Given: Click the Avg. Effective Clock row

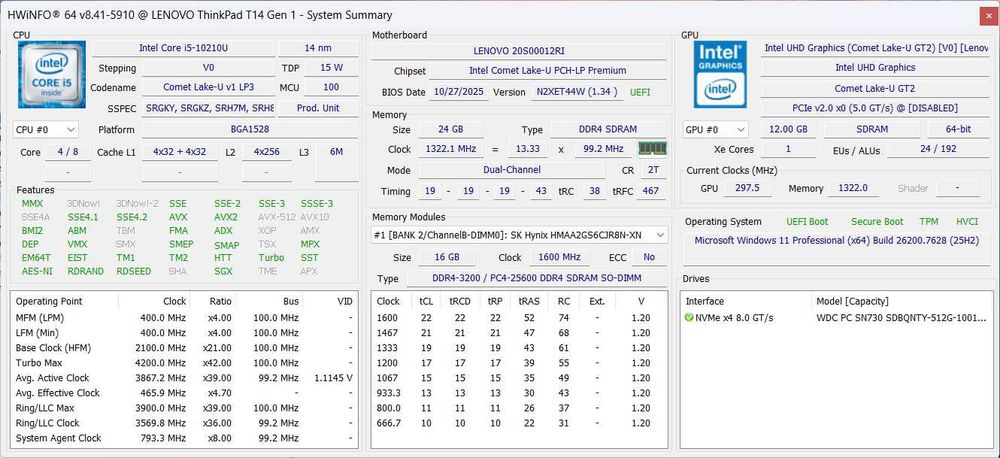Looking at the screenshot, I should point(184,394).
